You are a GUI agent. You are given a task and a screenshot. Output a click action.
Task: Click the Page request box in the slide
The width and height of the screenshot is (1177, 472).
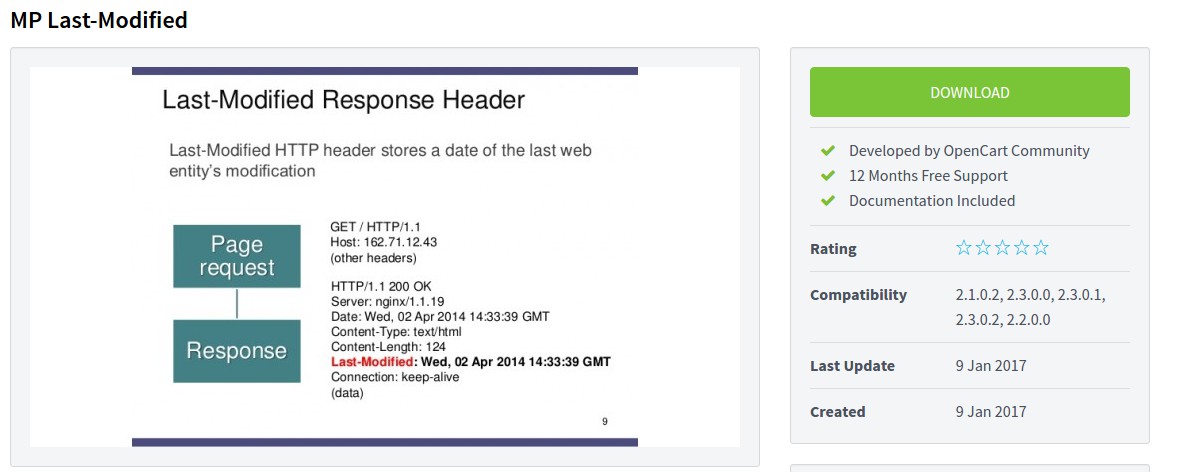coord(236,256)
